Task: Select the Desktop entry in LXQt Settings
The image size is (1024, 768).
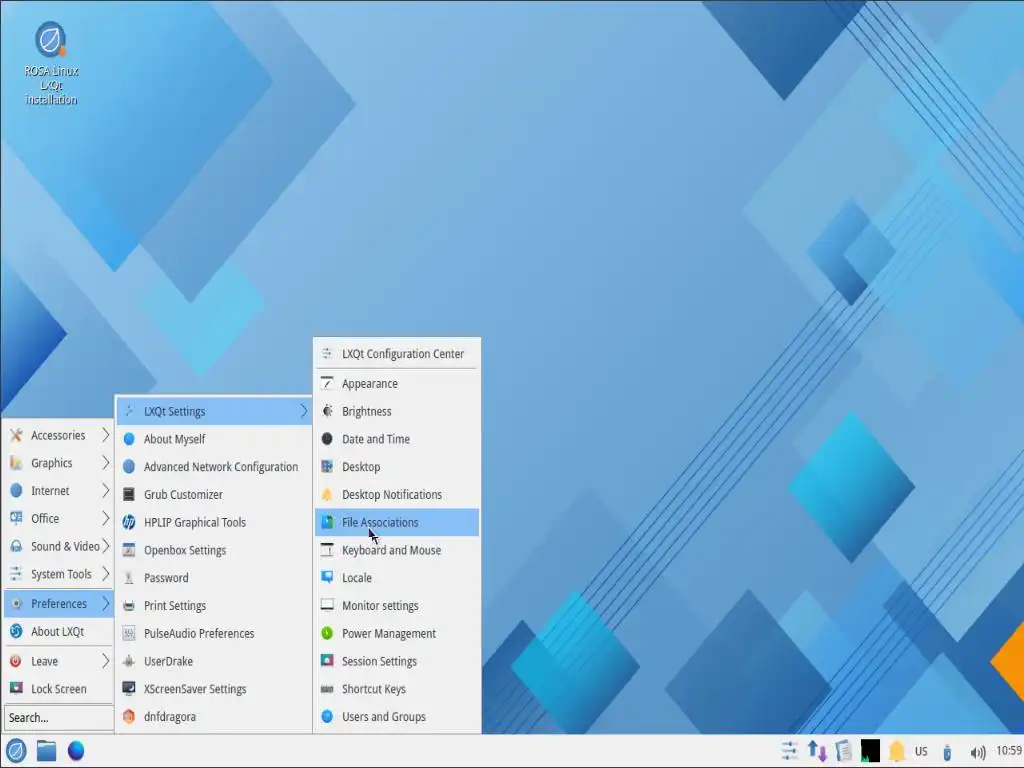Action: (397, 466)
